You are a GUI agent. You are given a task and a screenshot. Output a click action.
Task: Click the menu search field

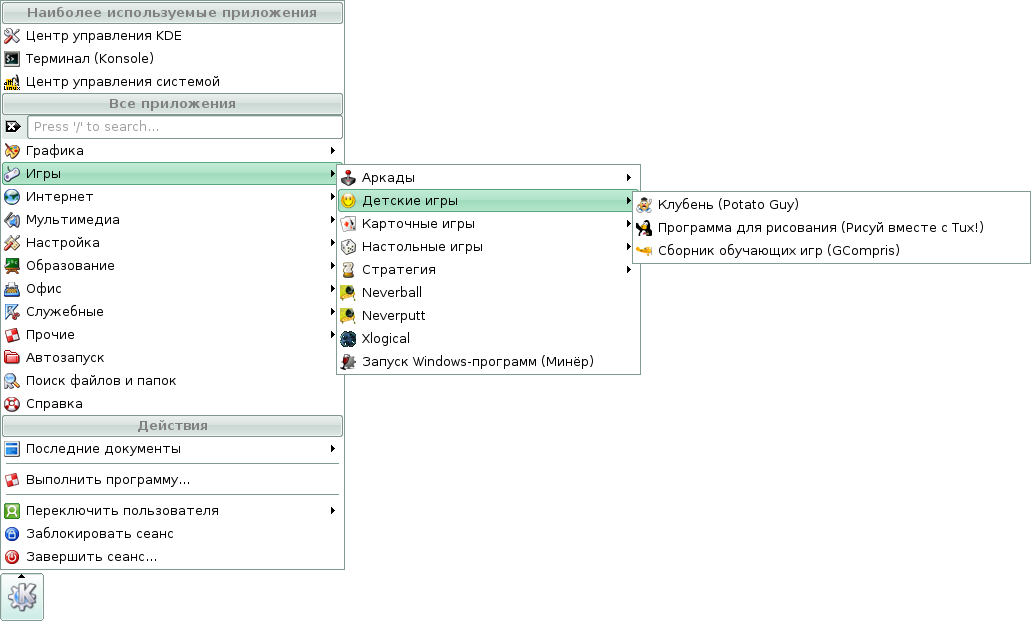click(184, 127)
